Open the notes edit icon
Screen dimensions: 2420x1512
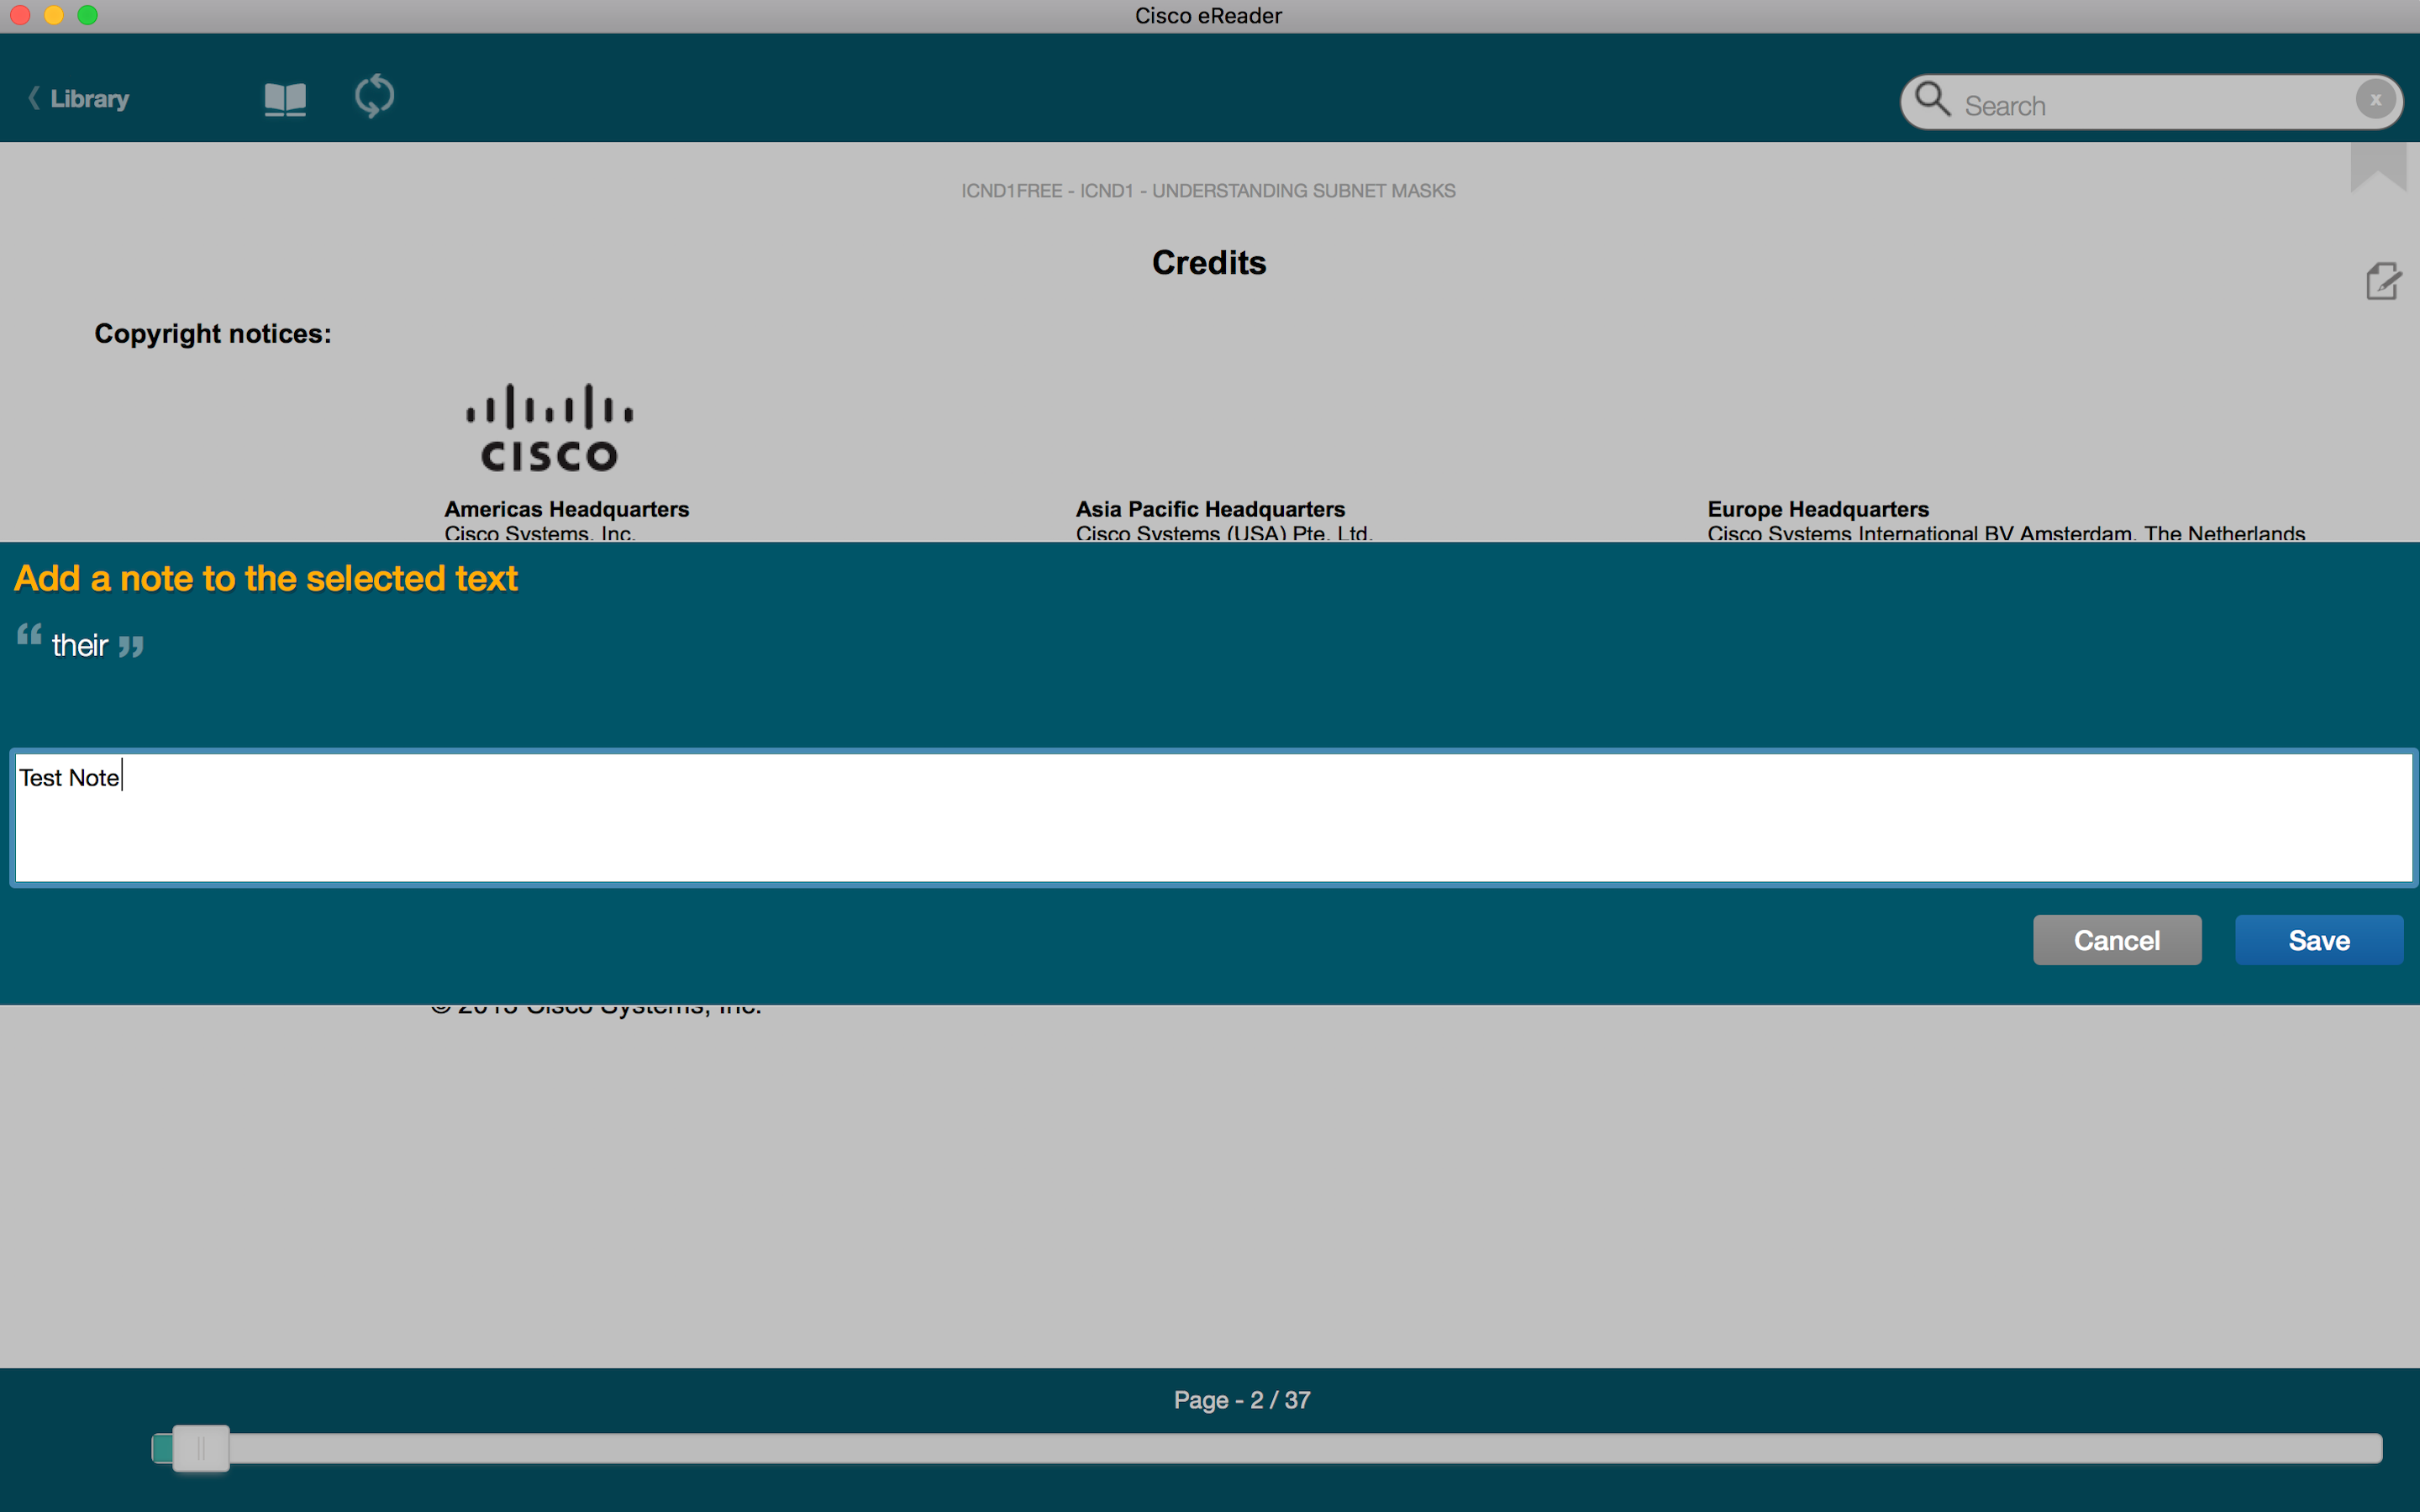[2383, 282]
